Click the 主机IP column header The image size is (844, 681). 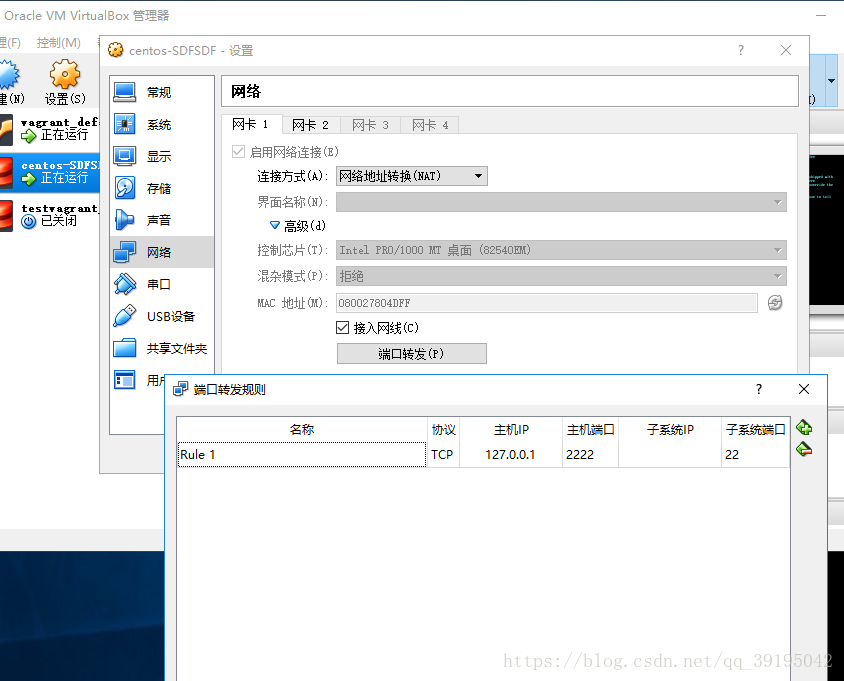tap(510, 430)
